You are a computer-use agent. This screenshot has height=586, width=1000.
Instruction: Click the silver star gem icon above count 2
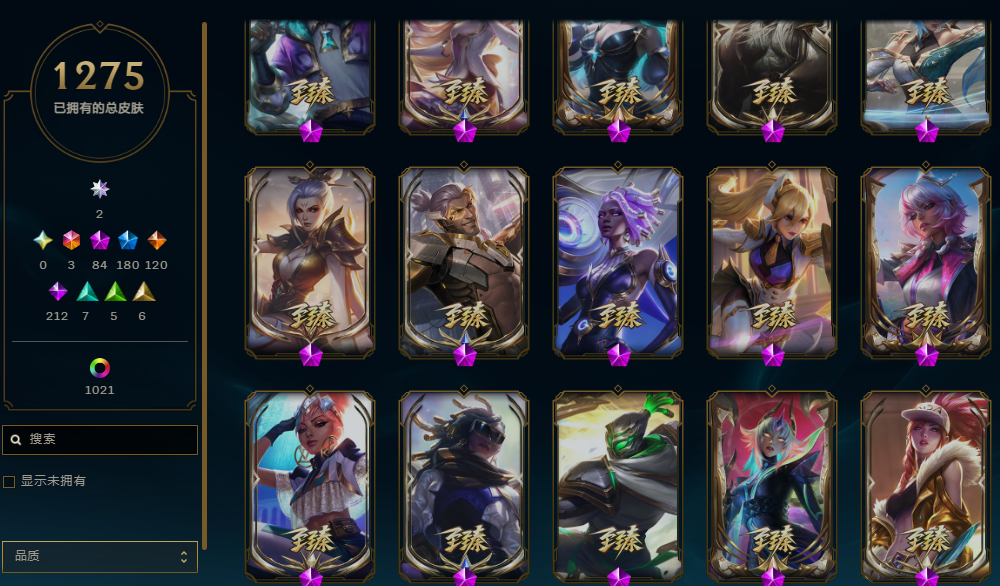[99, 189]
